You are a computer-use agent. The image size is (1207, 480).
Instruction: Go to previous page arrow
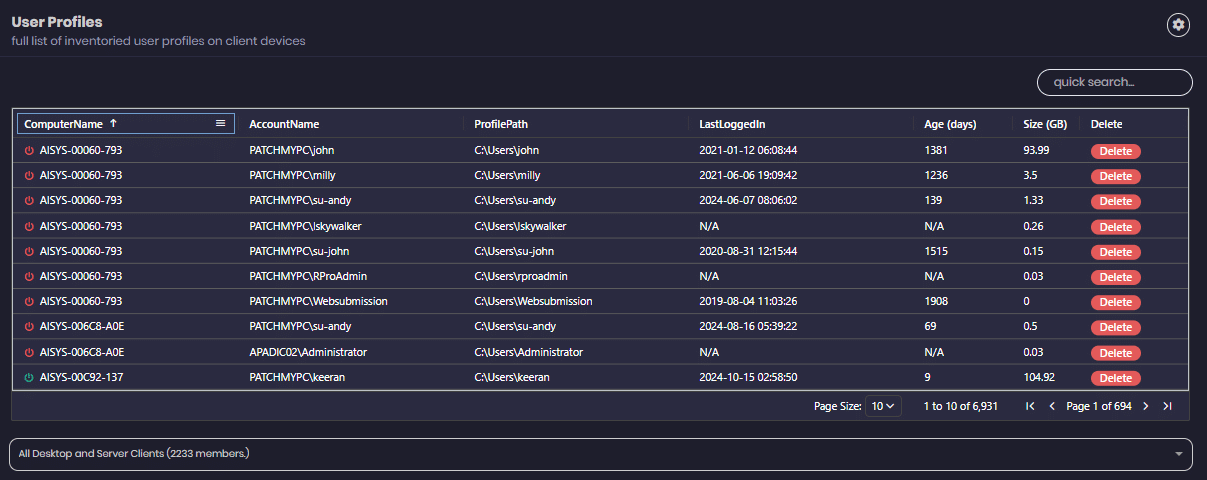tap(1051, 406)
